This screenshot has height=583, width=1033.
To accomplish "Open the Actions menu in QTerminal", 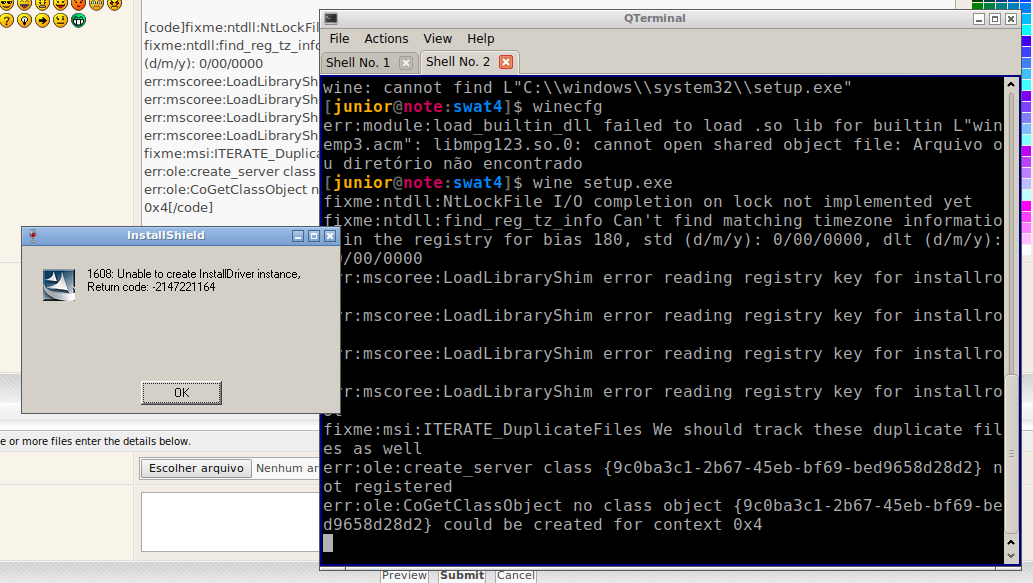I will (x=386, y=39).
